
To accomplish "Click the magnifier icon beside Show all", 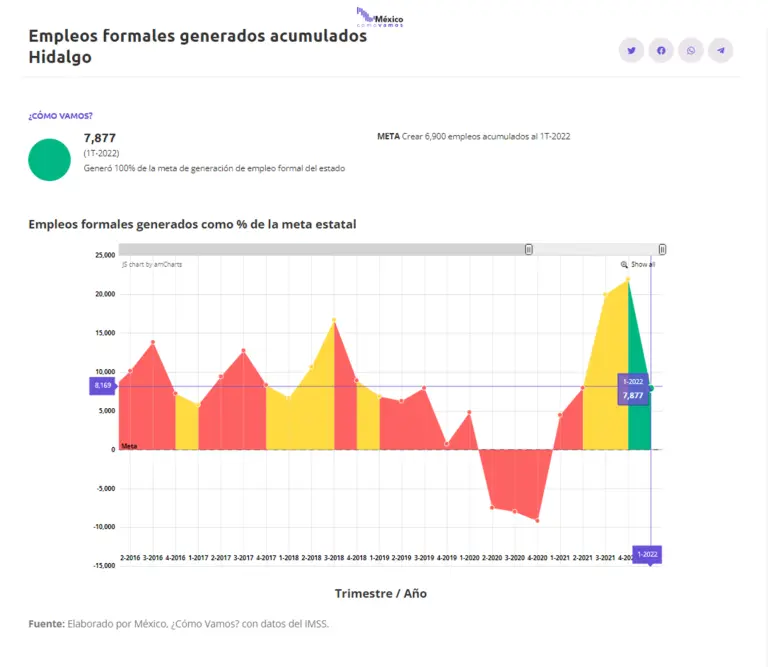I will pyautogui.click(x=624, y=265).
